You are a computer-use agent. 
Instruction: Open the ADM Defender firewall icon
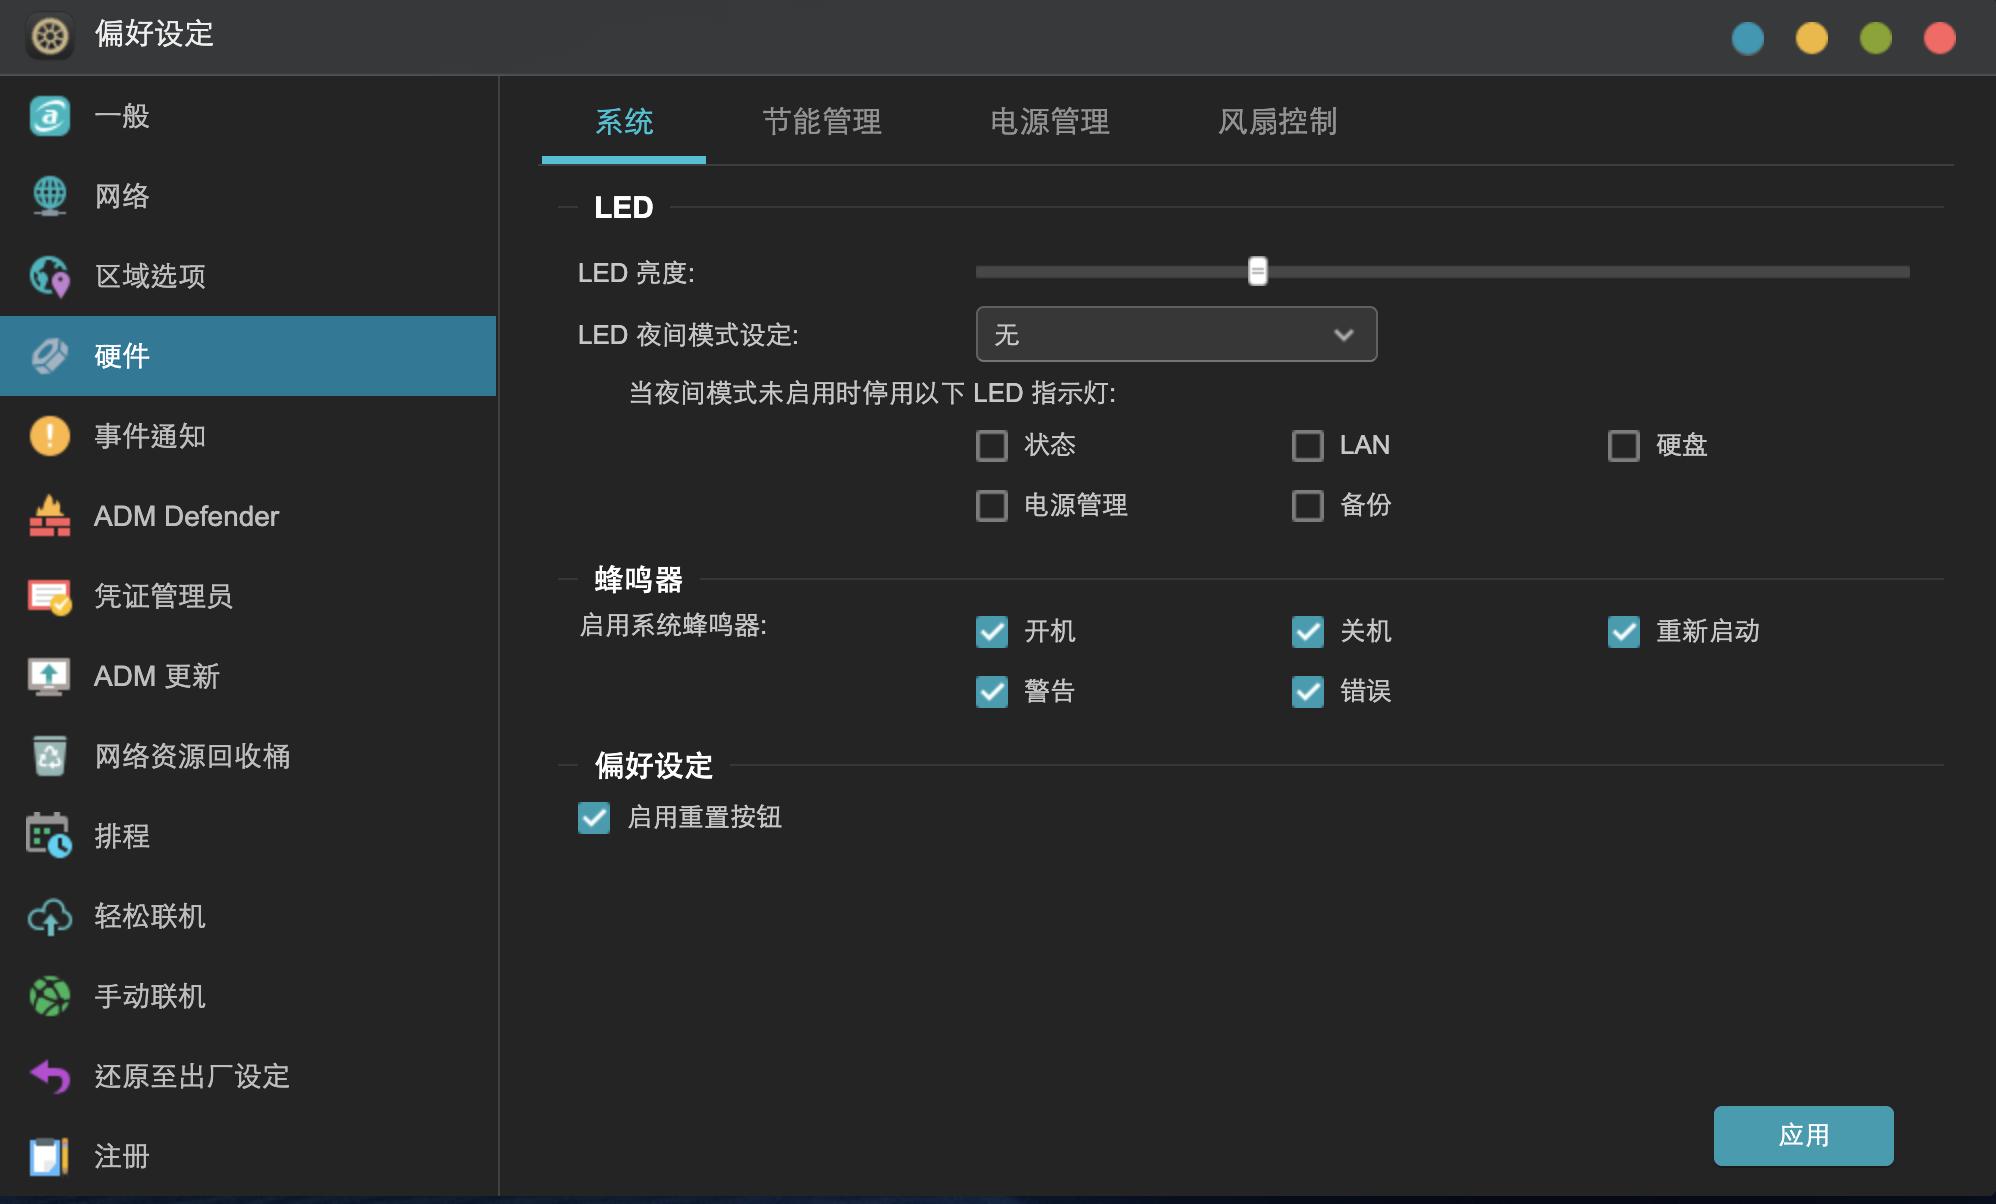[49, 516]
